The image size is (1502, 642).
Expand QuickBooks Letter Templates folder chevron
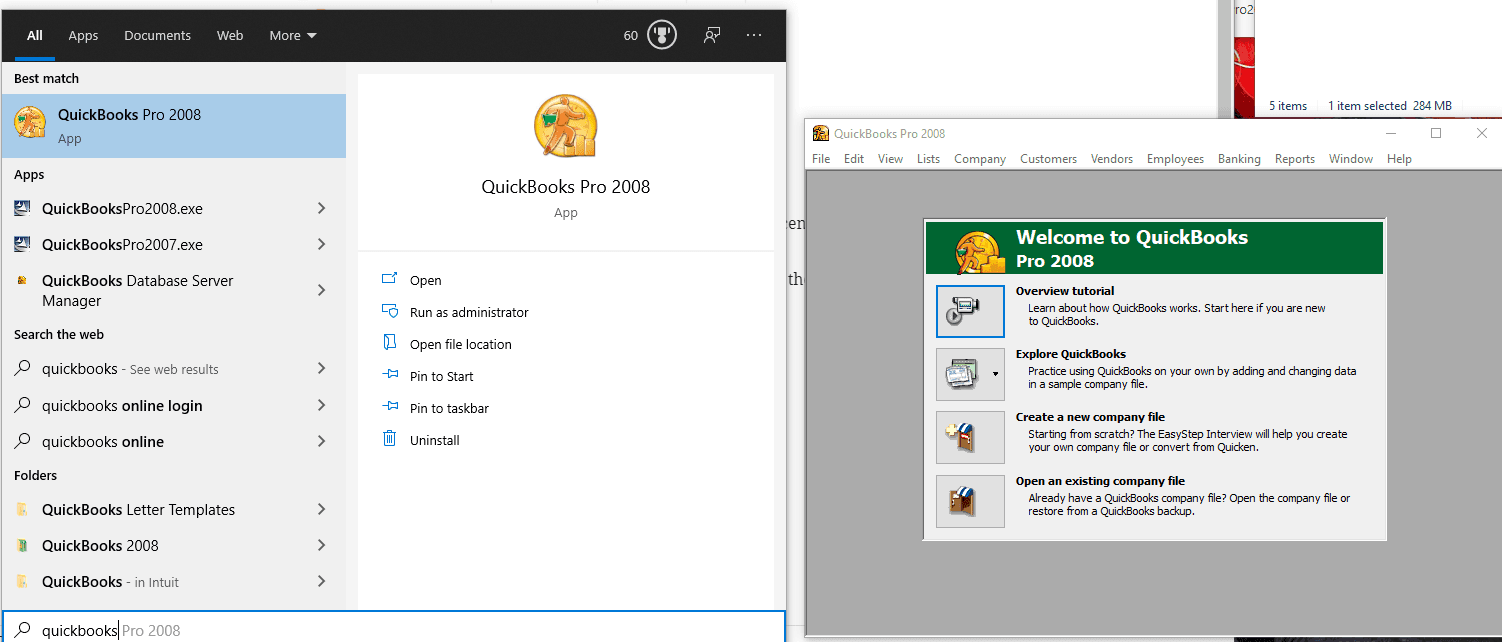pos(321,509)
